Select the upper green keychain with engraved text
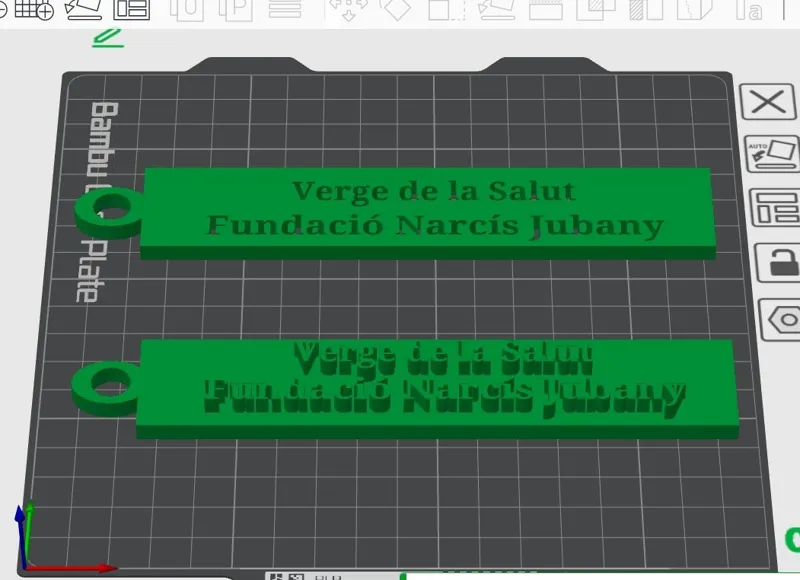 pyautogui.click(x=428, y=213)
